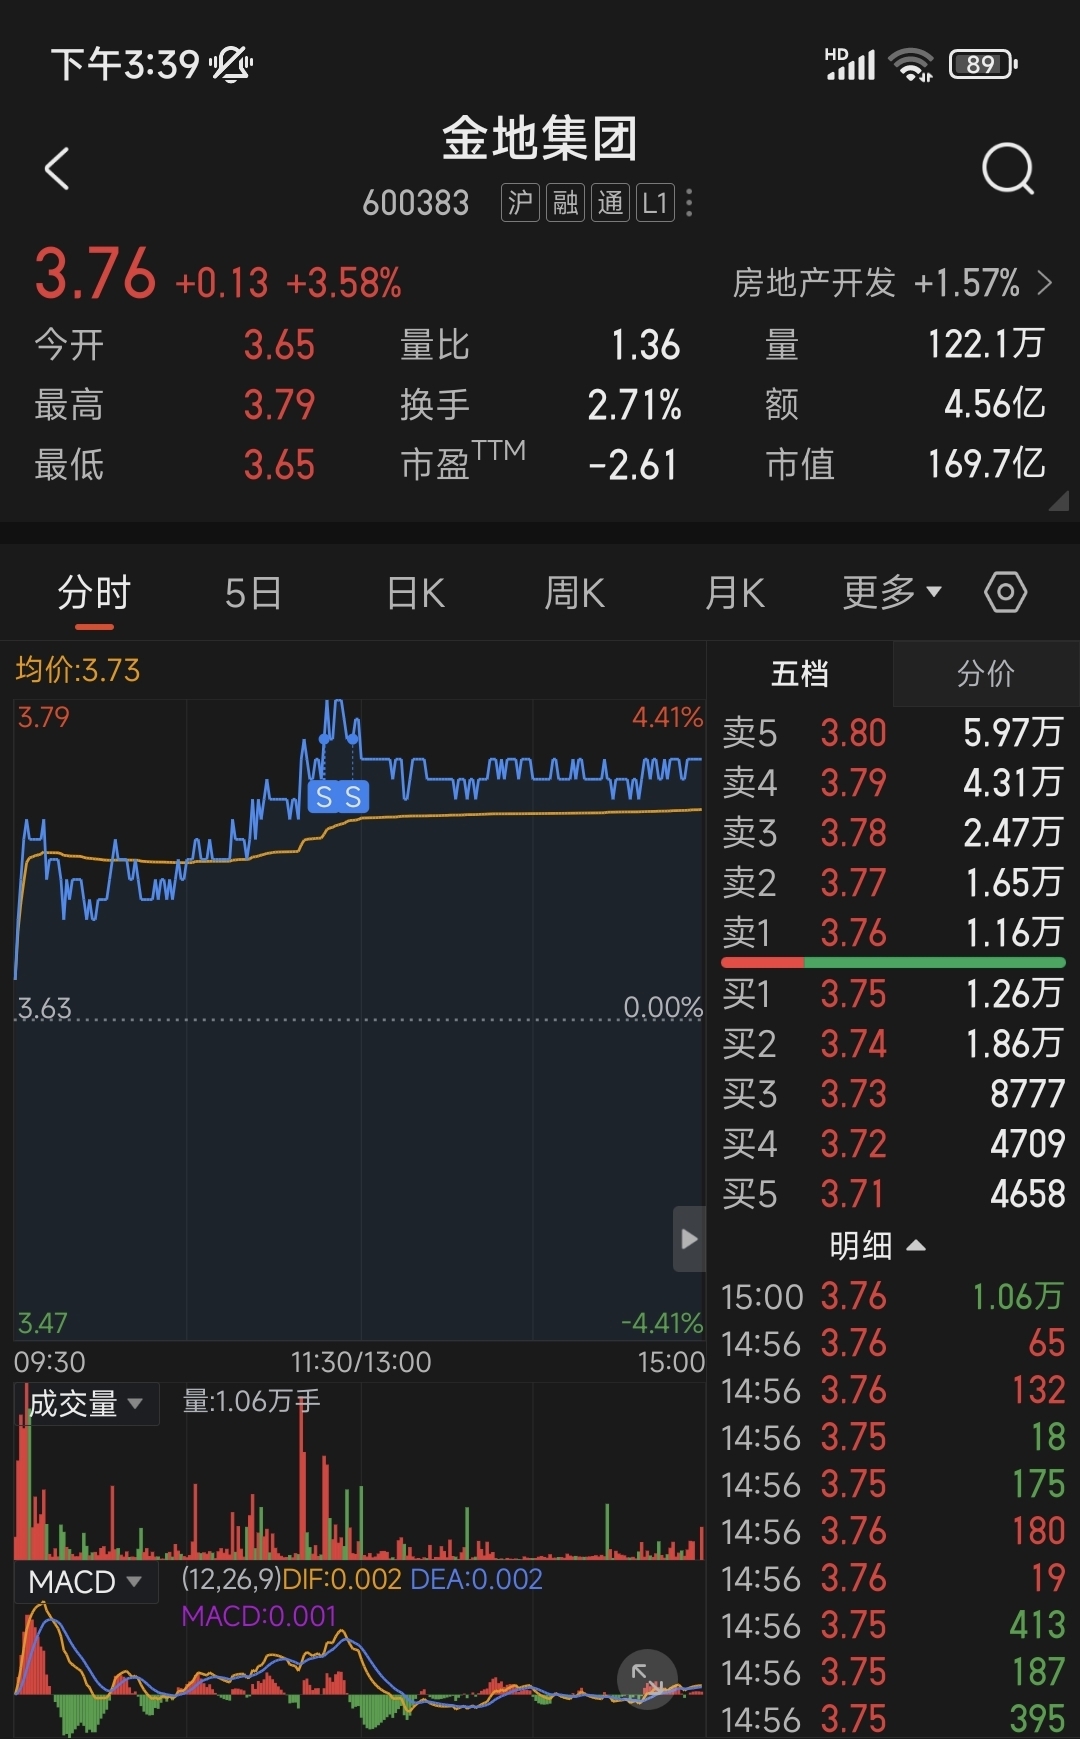Tap the 15:00 trade detail row
1080x1739 pixels.
coord(893,1296)
